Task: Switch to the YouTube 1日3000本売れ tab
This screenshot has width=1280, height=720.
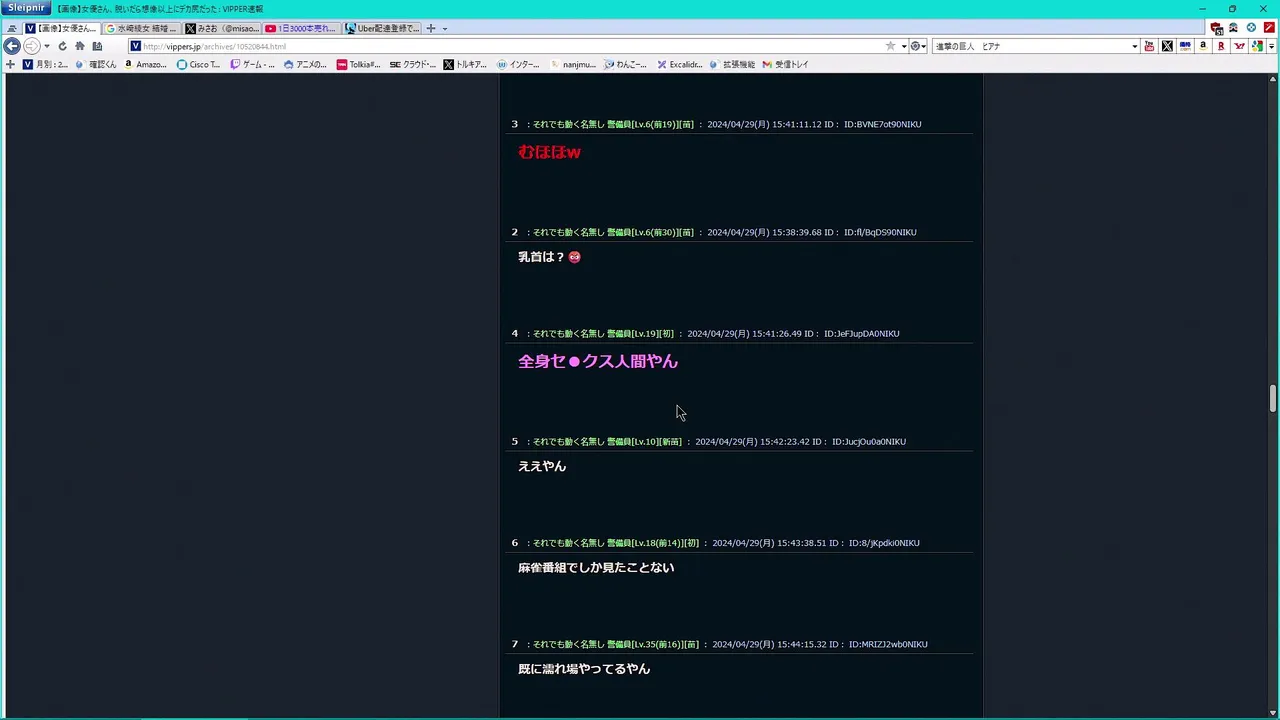Action: pos(301,28)
